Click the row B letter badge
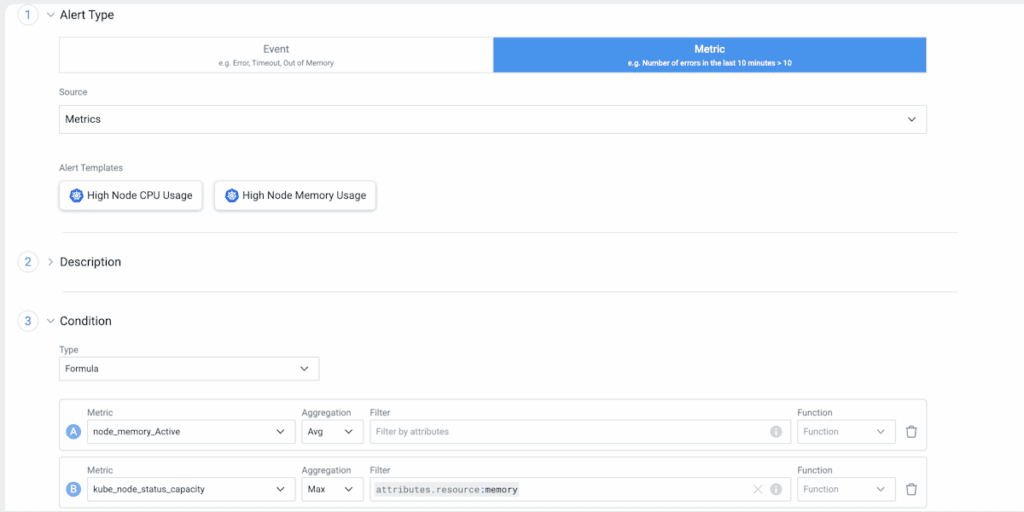The width and height of the screenshot is (1024, 512). click(73, 489)
